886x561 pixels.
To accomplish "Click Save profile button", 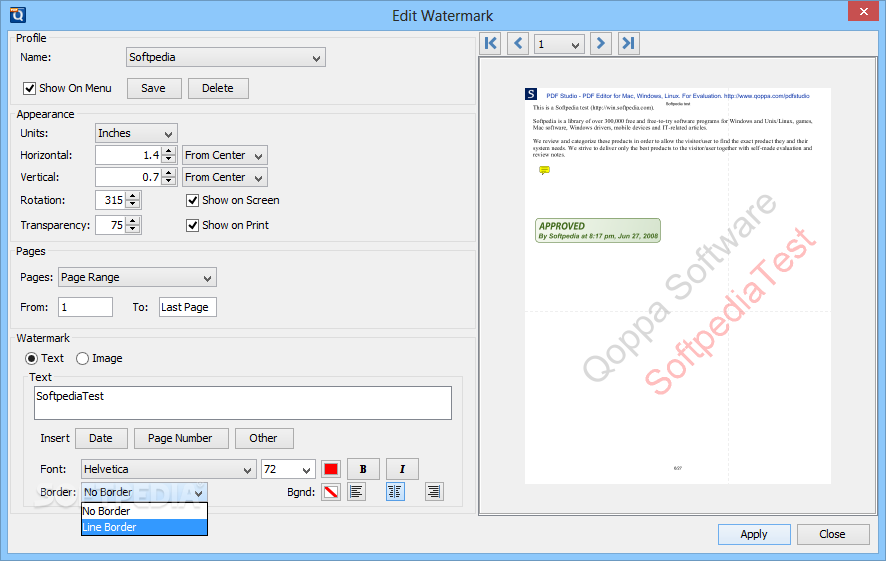I will pyautogui.click(x=154, y=88).
